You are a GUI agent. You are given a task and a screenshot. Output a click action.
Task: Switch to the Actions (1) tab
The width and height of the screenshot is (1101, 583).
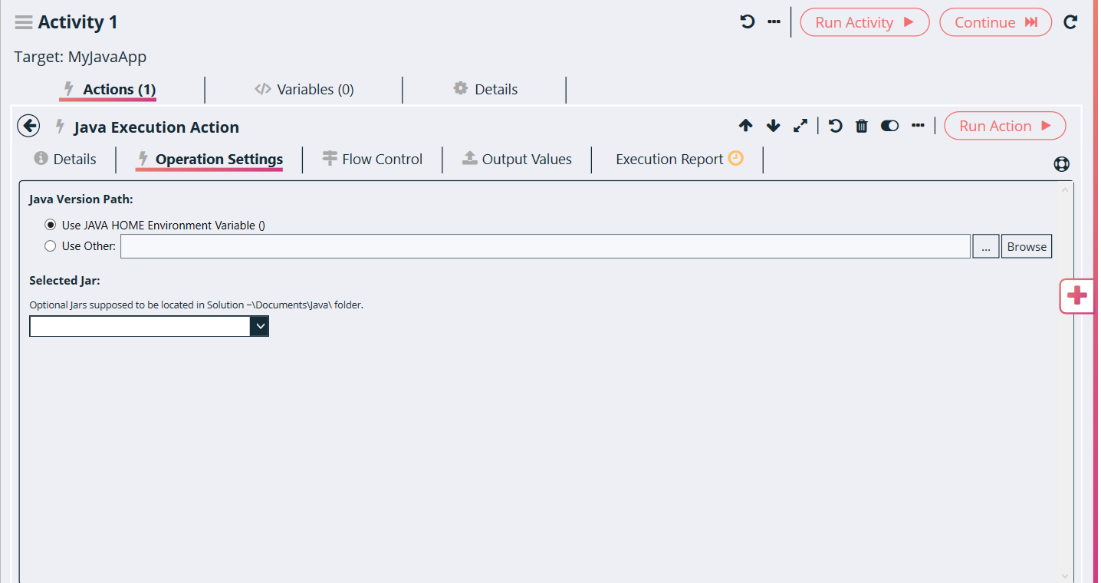click(108, 89)
